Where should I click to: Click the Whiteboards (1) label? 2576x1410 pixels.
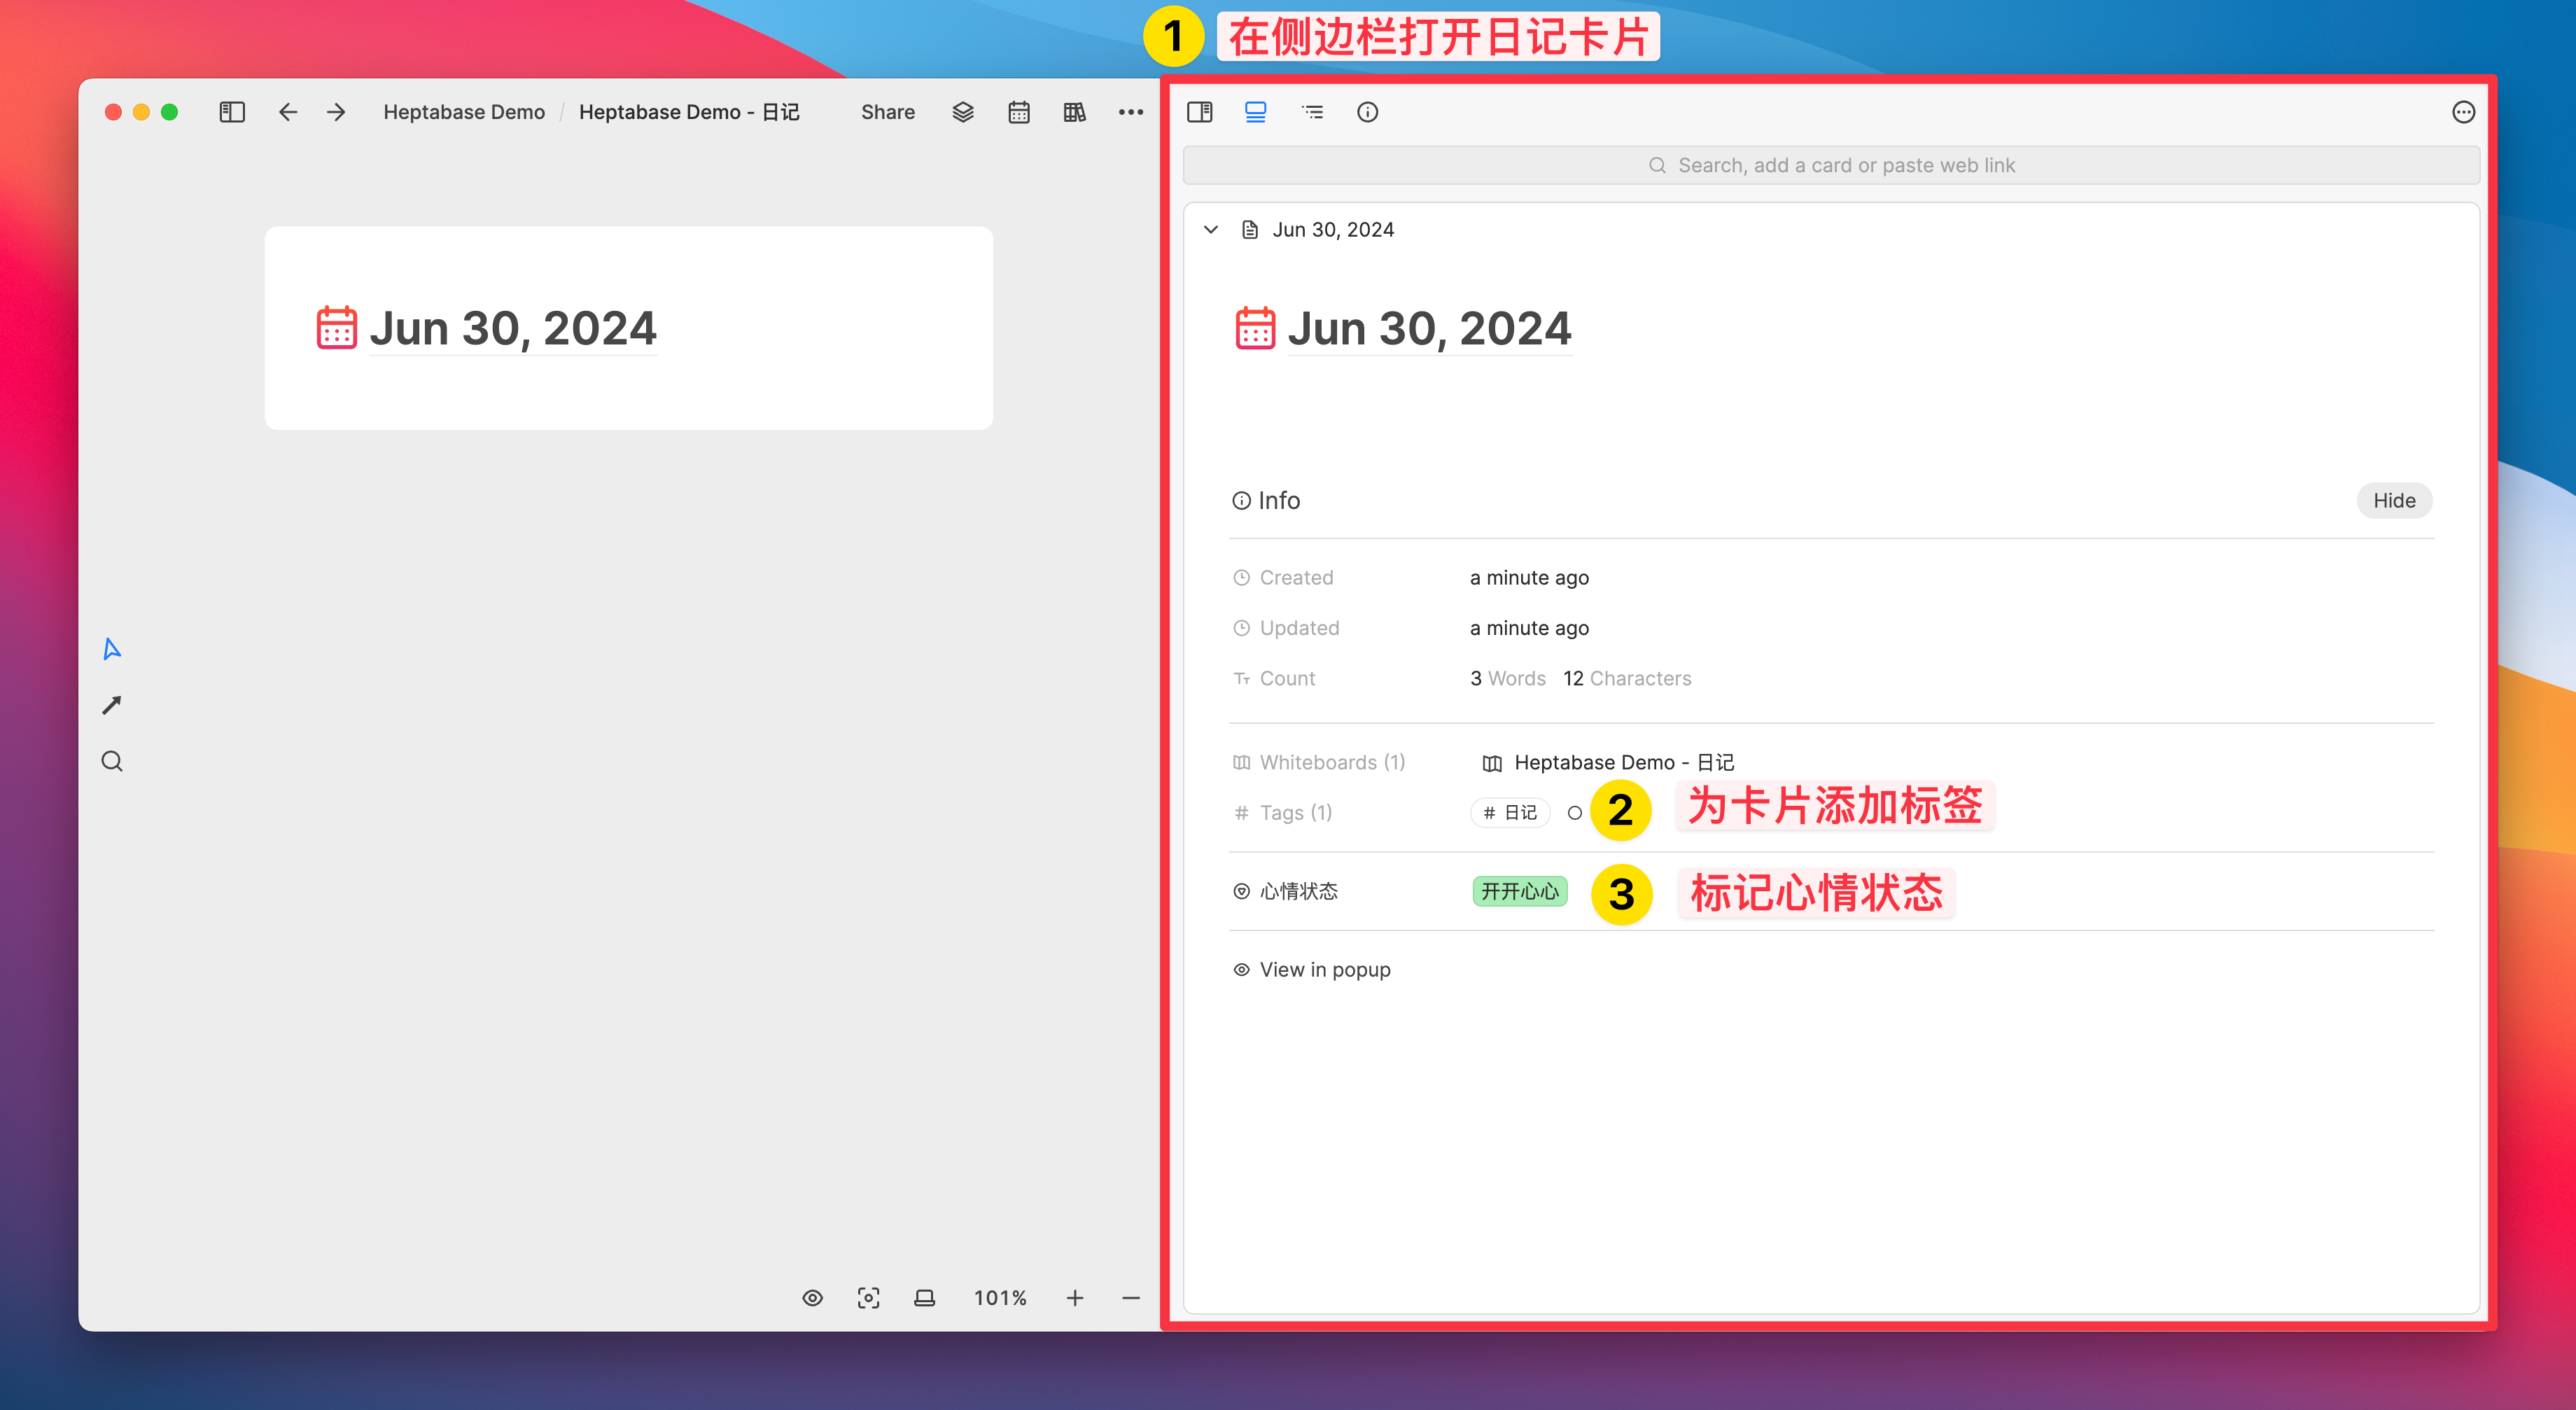pyautogui.click(x=1332, y=763)
